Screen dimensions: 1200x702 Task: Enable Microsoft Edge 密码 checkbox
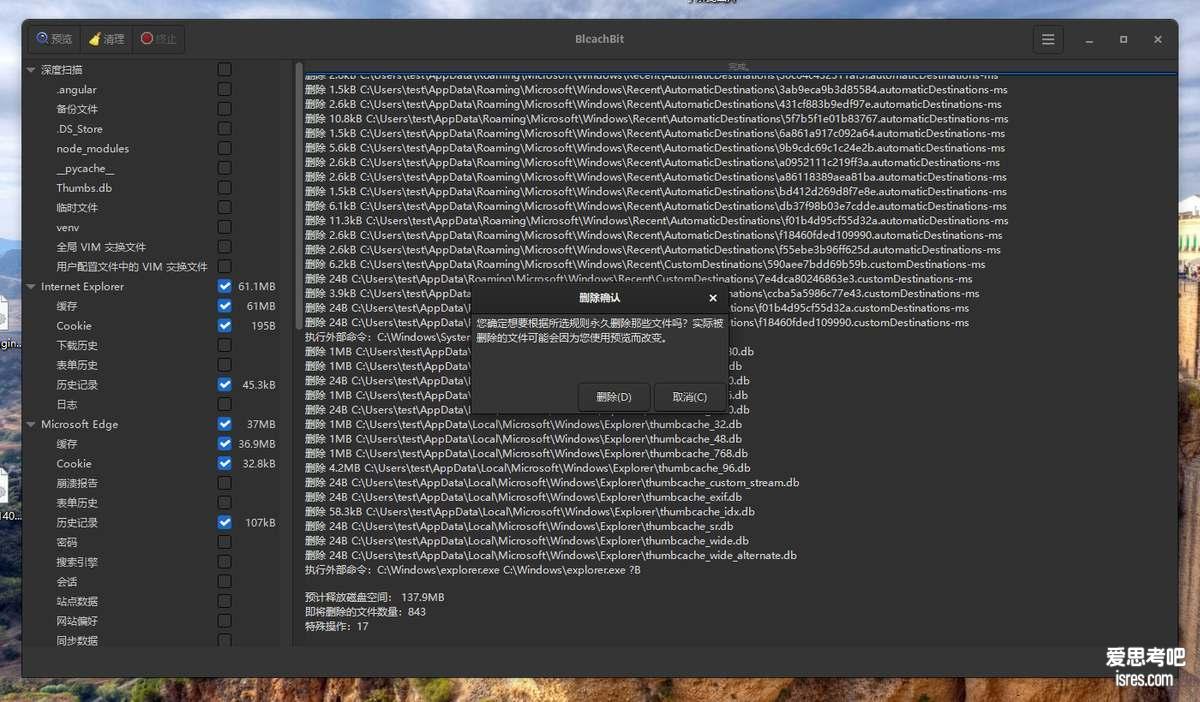(x=224, y=542)
